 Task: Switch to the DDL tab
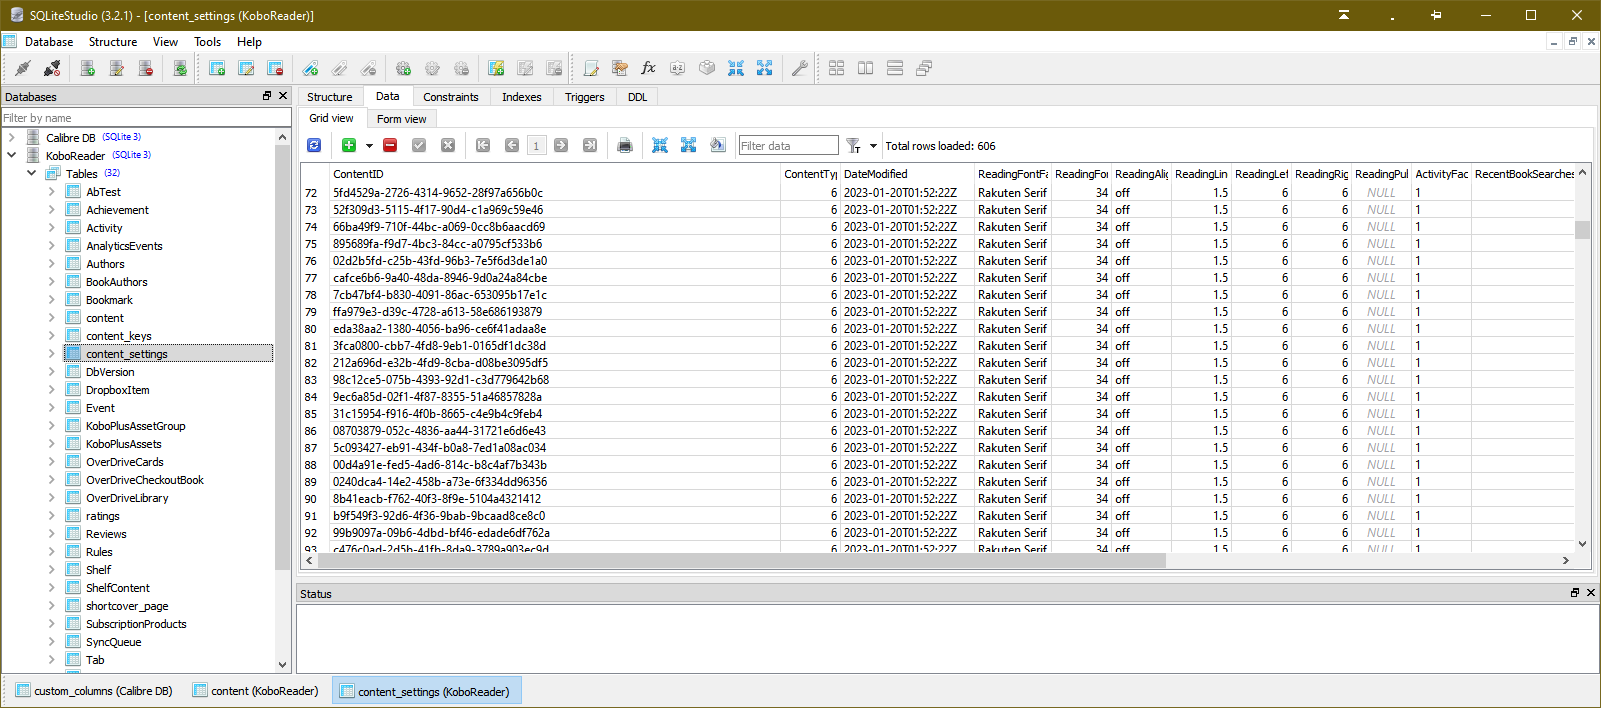[x=637, y=97]
